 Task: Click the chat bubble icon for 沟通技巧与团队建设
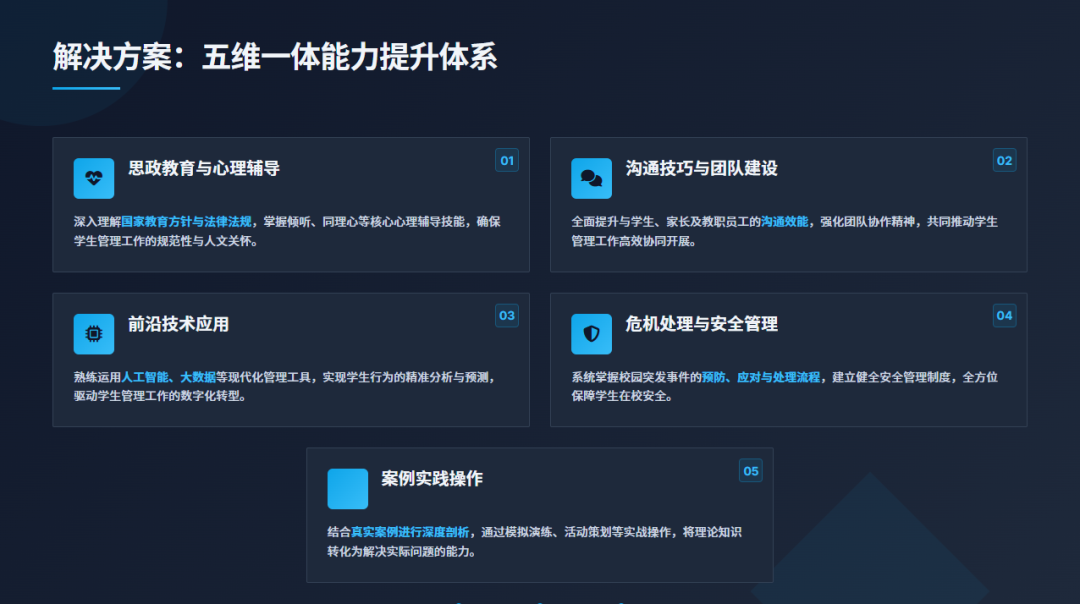tap(591, 178)
